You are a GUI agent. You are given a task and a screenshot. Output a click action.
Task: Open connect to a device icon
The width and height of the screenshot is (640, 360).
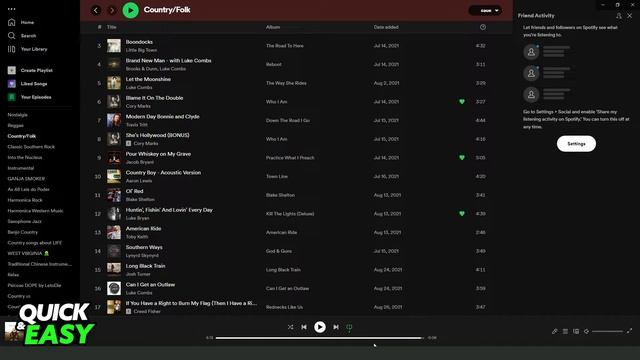tap(576, 331)
